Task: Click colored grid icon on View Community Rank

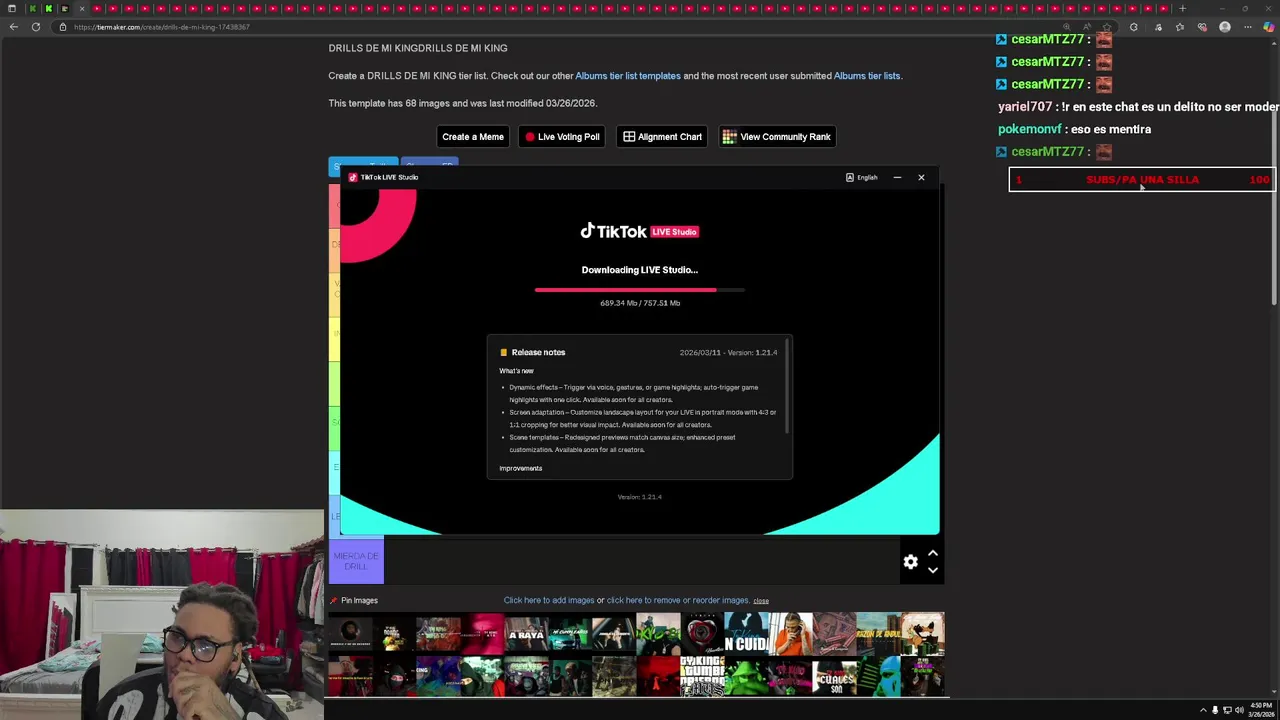Action: (729, 137)
